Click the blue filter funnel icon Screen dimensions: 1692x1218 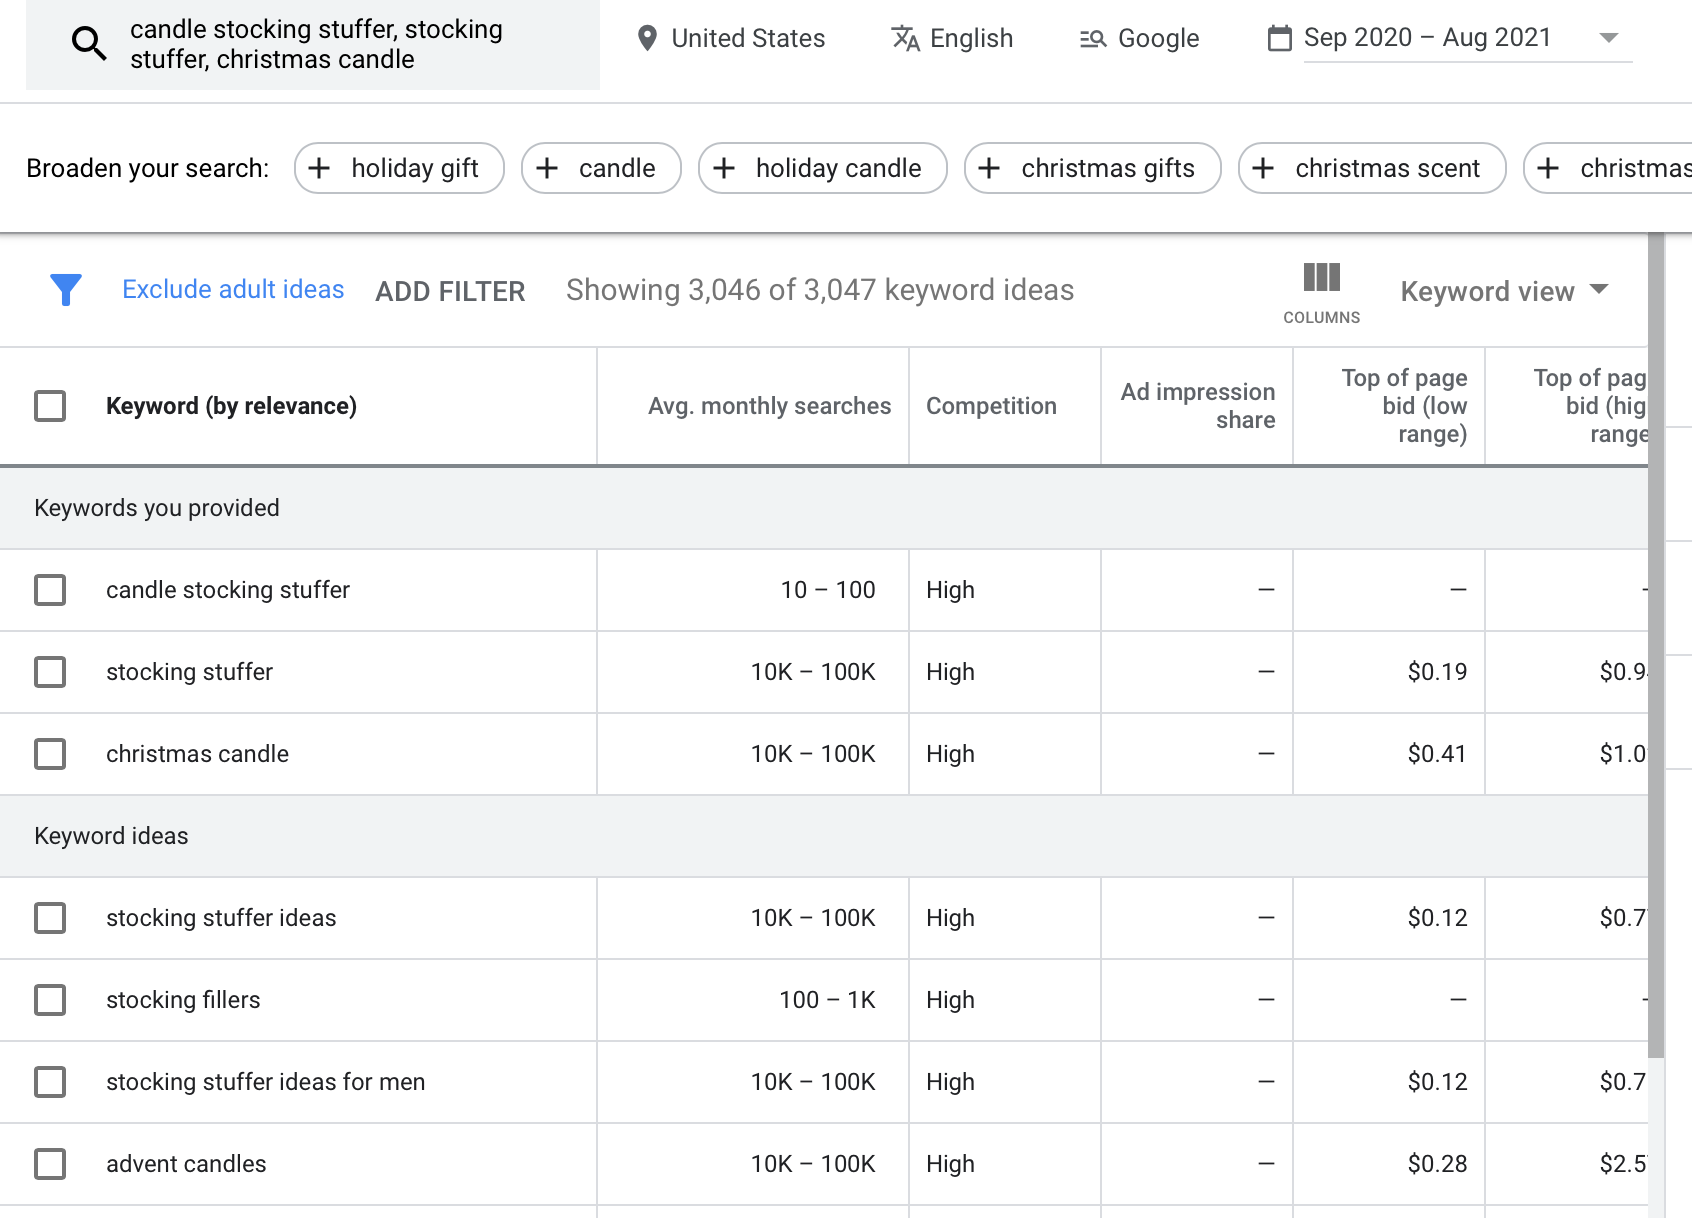click(66, 290)
